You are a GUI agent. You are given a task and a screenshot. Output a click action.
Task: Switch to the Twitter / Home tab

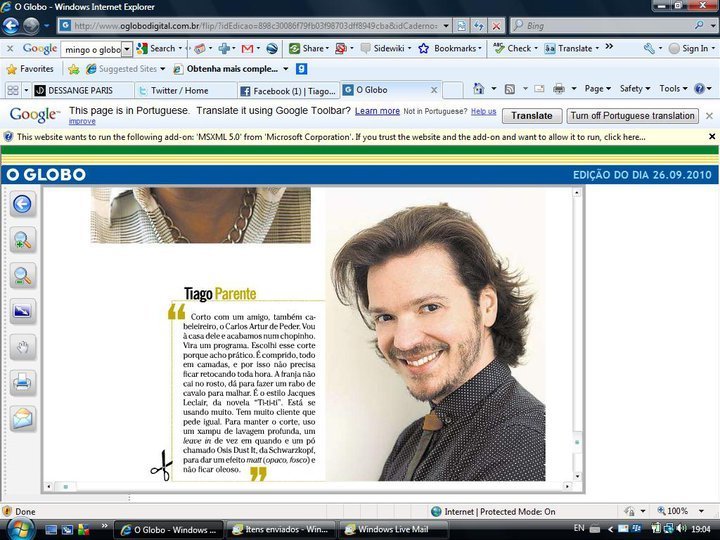click(178, 90)
